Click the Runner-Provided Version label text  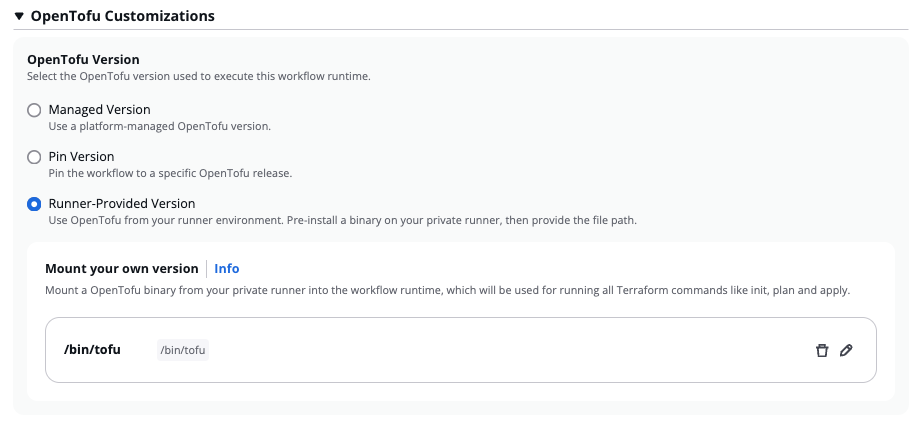pos(122,203)
